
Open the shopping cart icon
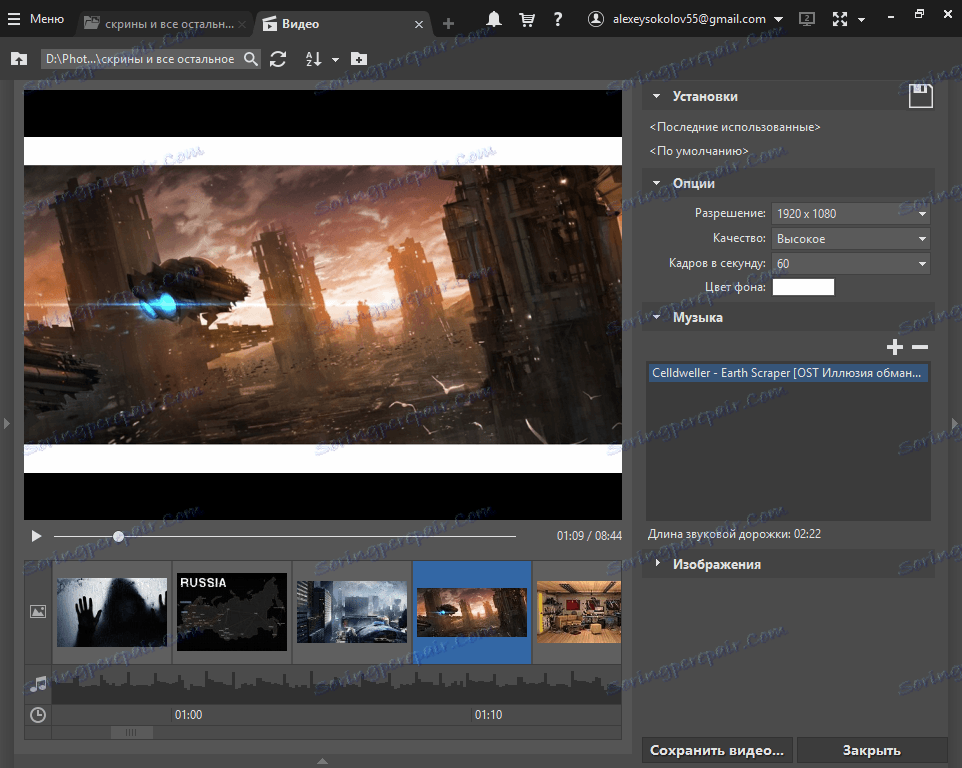pos(526,19)
